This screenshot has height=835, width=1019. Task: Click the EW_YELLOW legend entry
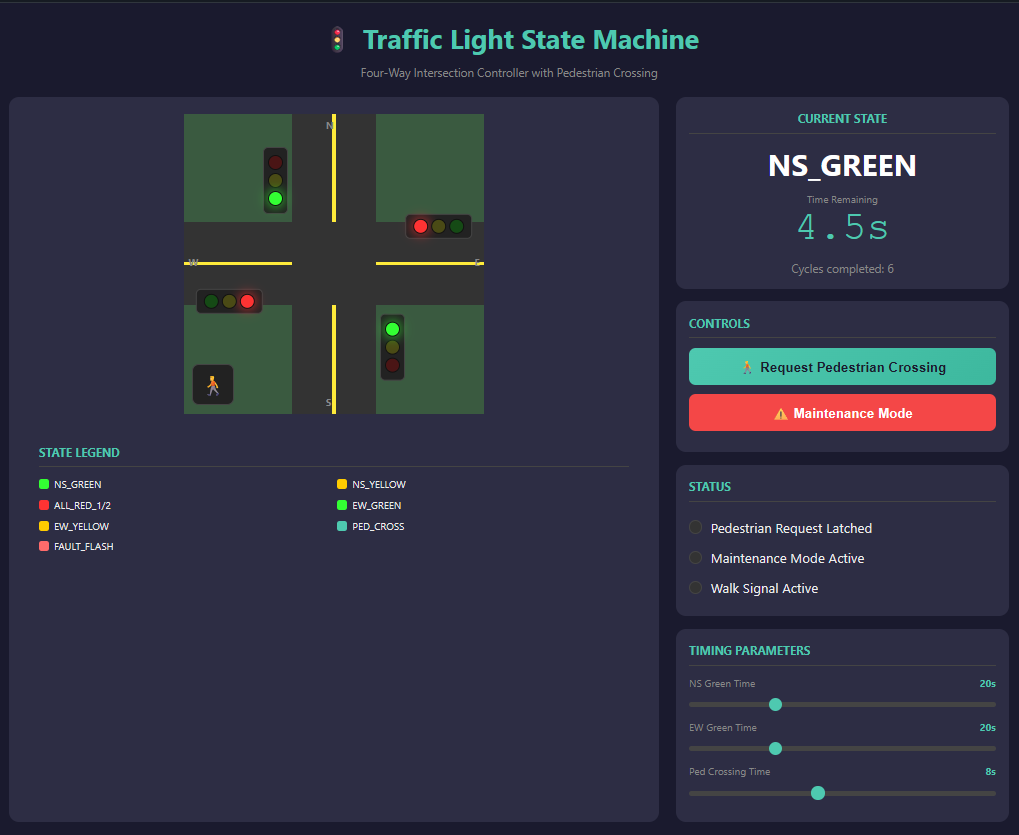(81, 526)
